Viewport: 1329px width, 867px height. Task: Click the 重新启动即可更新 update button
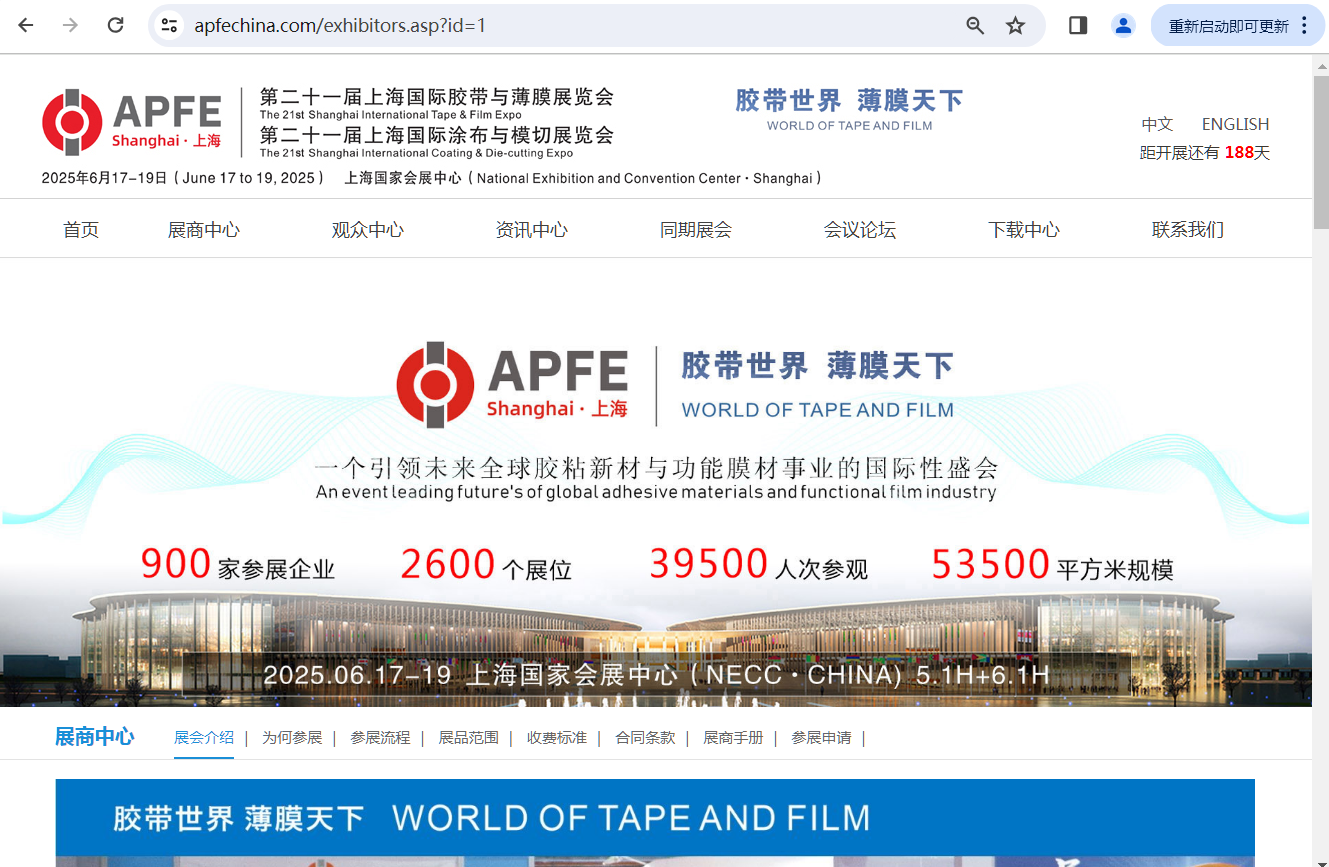(1229, 26)
